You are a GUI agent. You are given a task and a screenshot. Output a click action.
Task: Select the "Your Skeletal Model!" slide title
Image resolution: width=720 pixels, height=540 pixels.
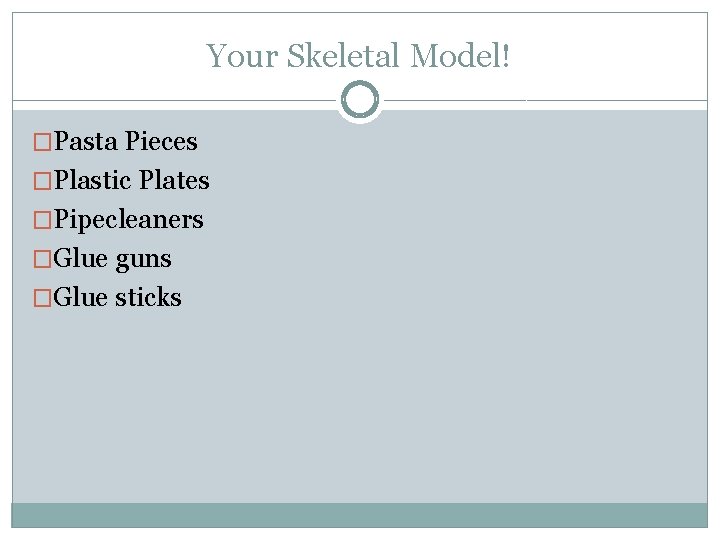click(359, 56)
